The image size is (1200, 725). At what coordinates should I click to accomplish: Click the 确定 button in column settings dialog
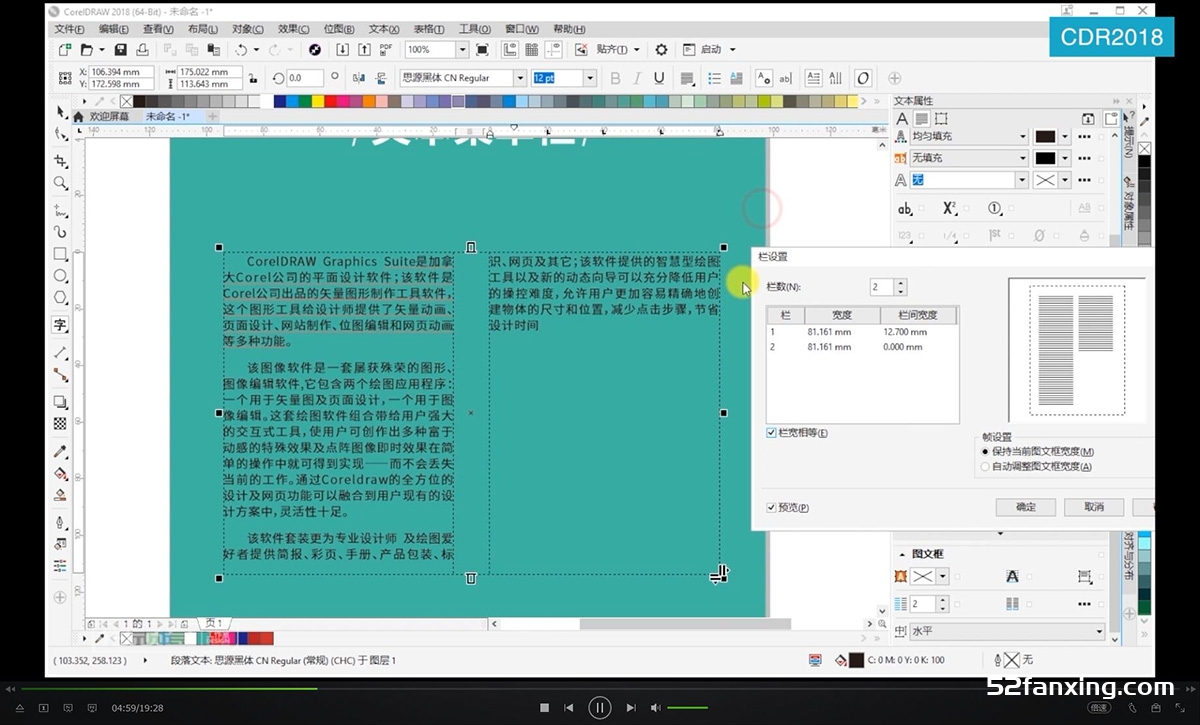coord(1025,507)
